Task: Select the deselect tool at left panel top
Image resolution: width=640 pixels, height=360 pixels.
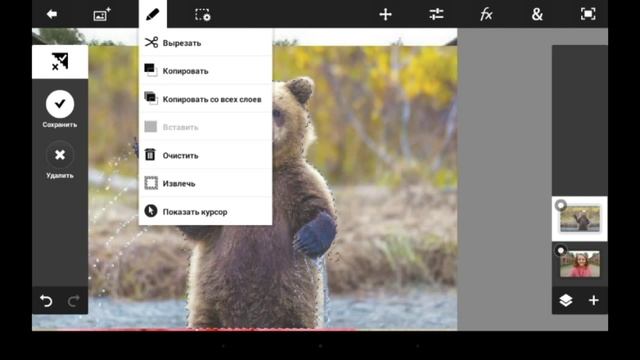Action: point(60,62)
